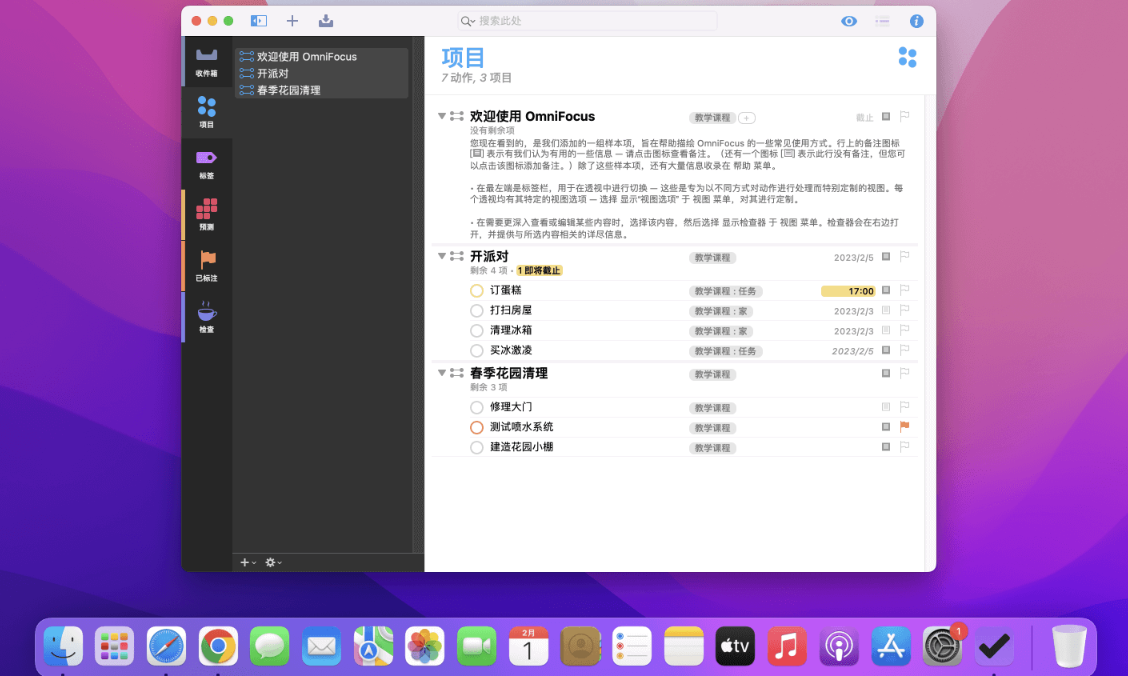The height and width of the screenshot is (676, 1128).
Task: Flag the 建造花园小棚 task
Action: tap(905, 447)
